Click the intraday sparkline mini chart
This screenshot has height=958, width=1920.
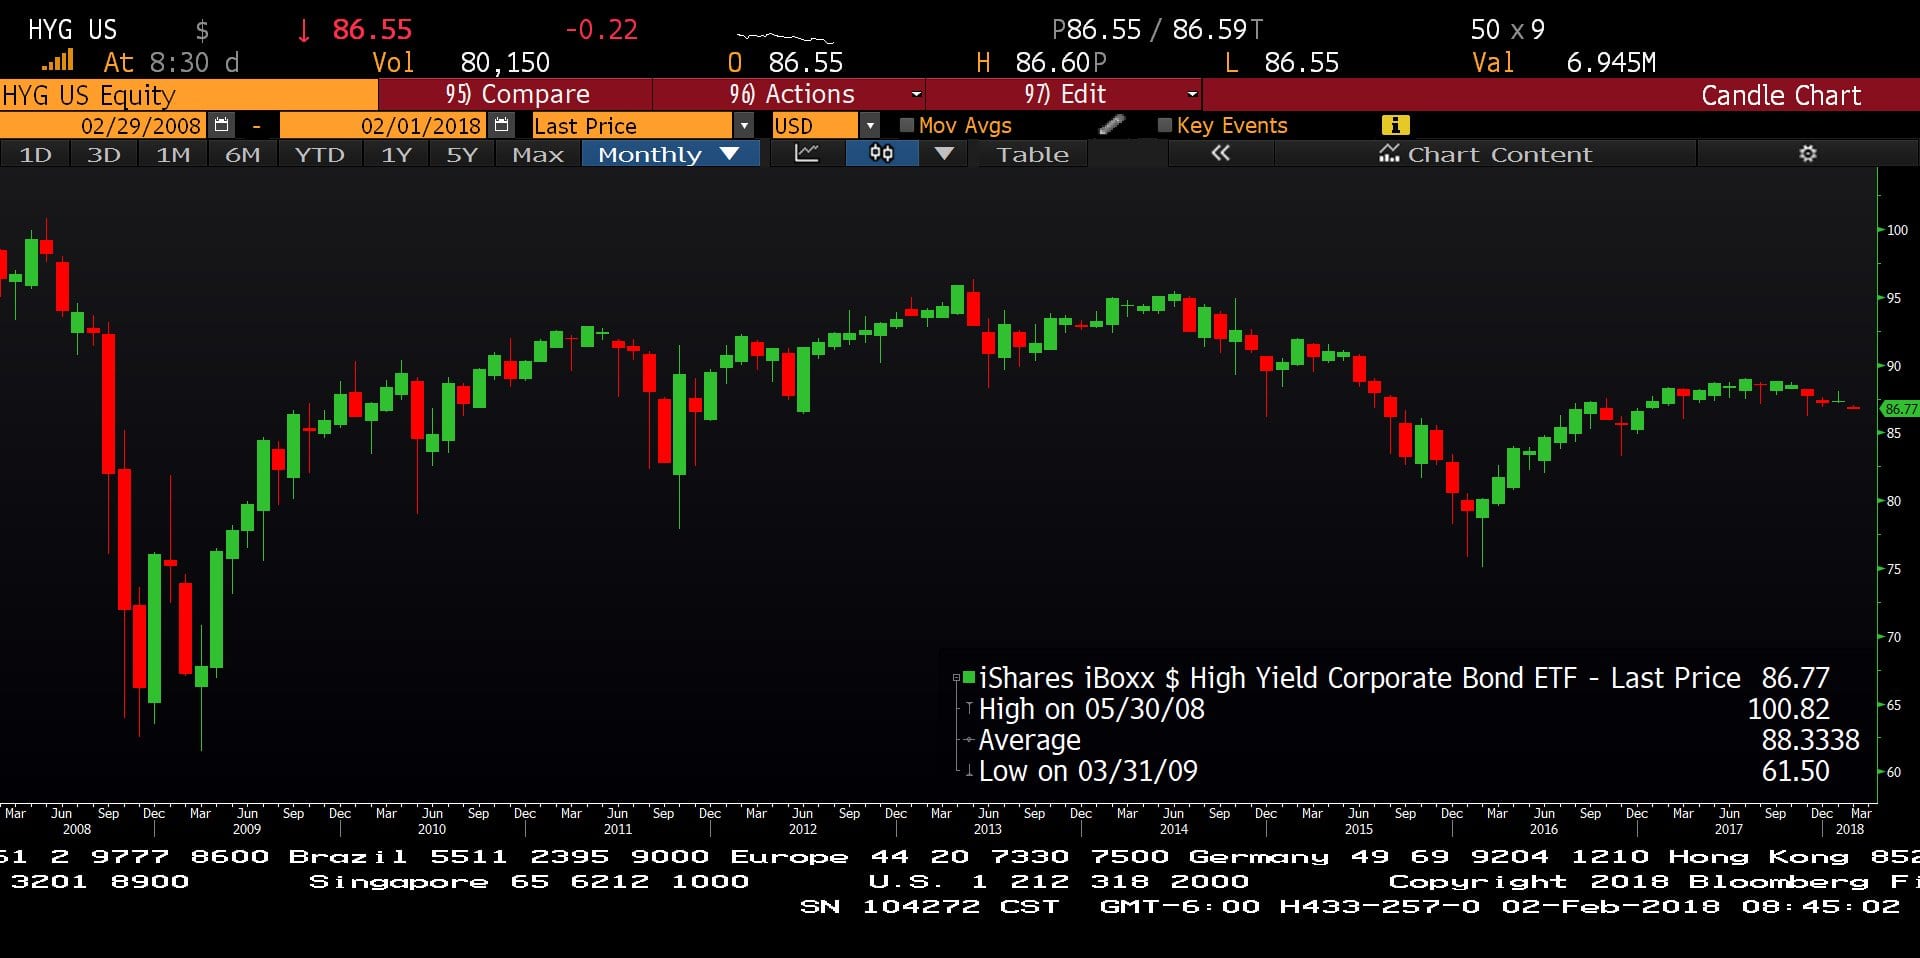(x=785, y=37)
